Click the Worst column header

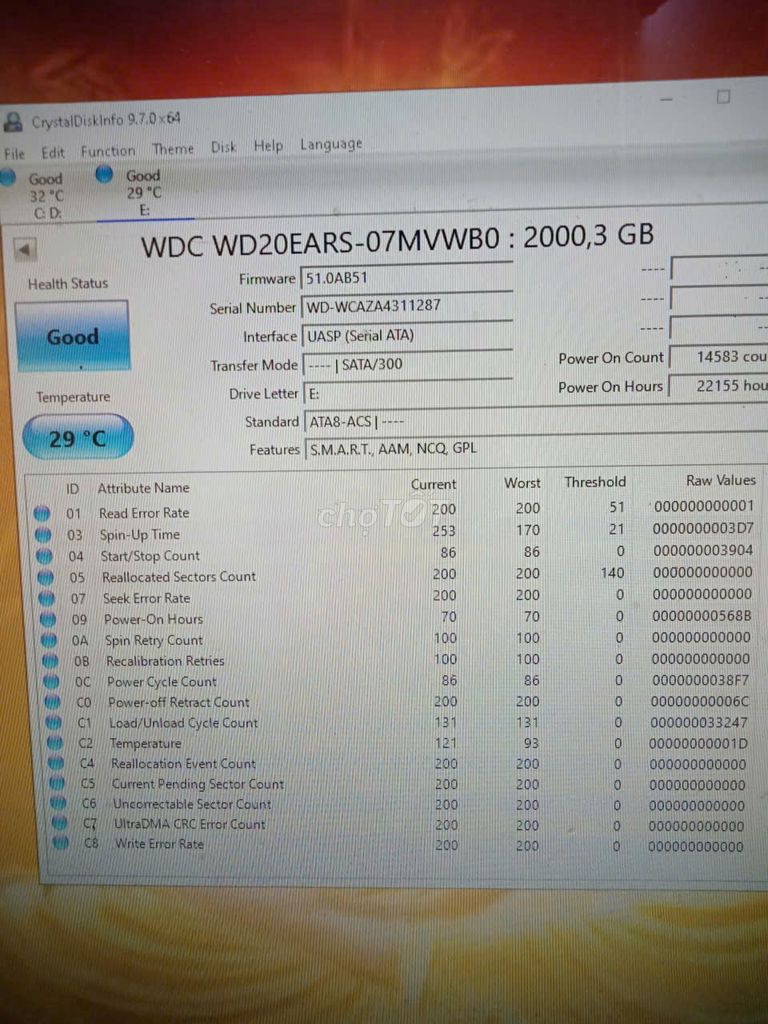pos(522,483)
